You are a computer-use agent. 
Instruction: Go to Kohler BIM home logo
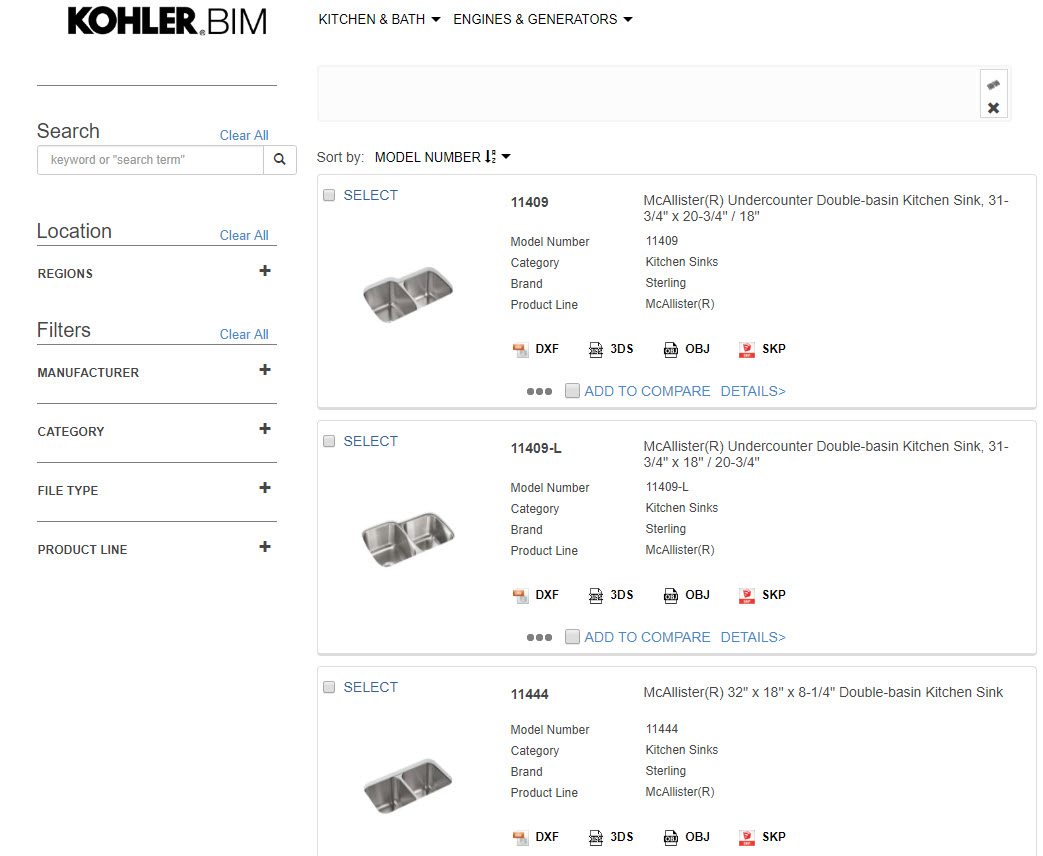(x=167, y=21)
